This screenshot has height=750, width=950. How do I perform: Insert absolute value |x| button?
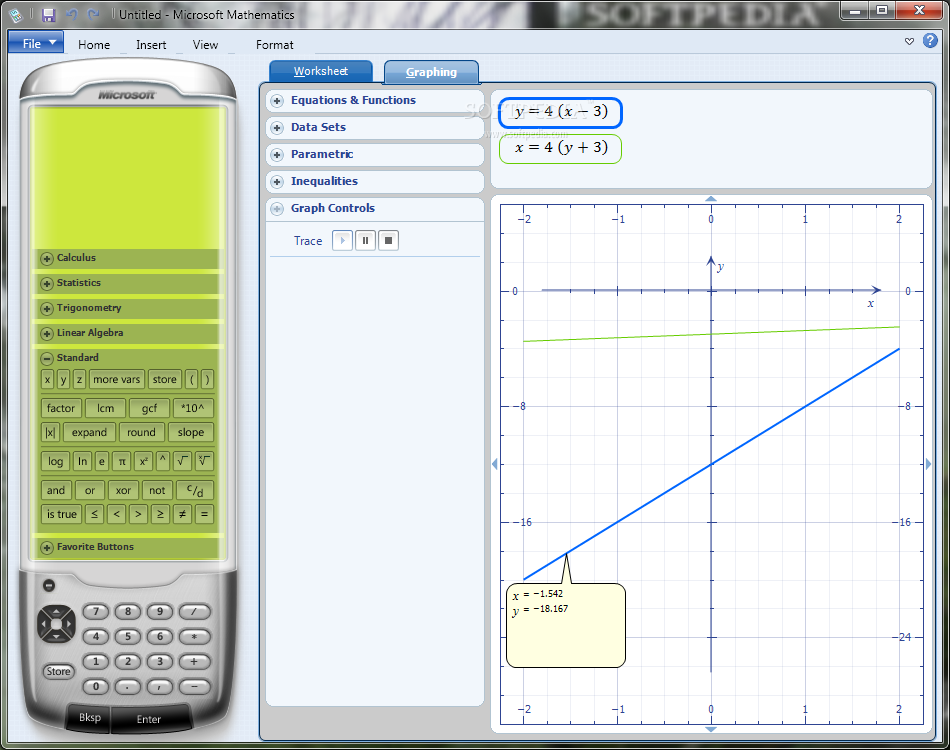coord(50,432)
